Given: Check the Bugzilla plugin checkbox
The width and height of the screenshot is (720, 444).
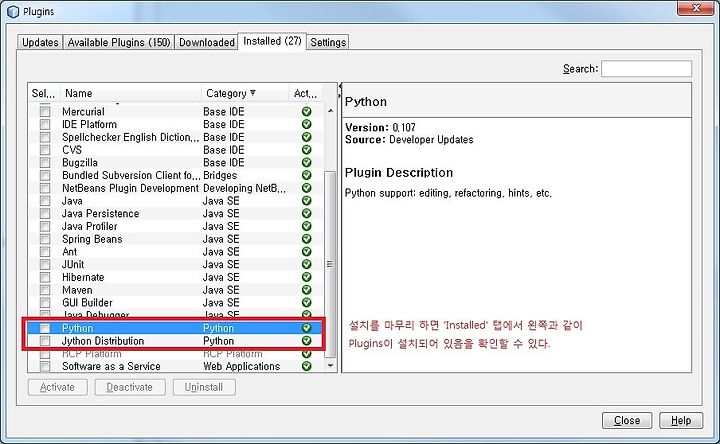Looking at the screenshot, I should tap(45, 163).
